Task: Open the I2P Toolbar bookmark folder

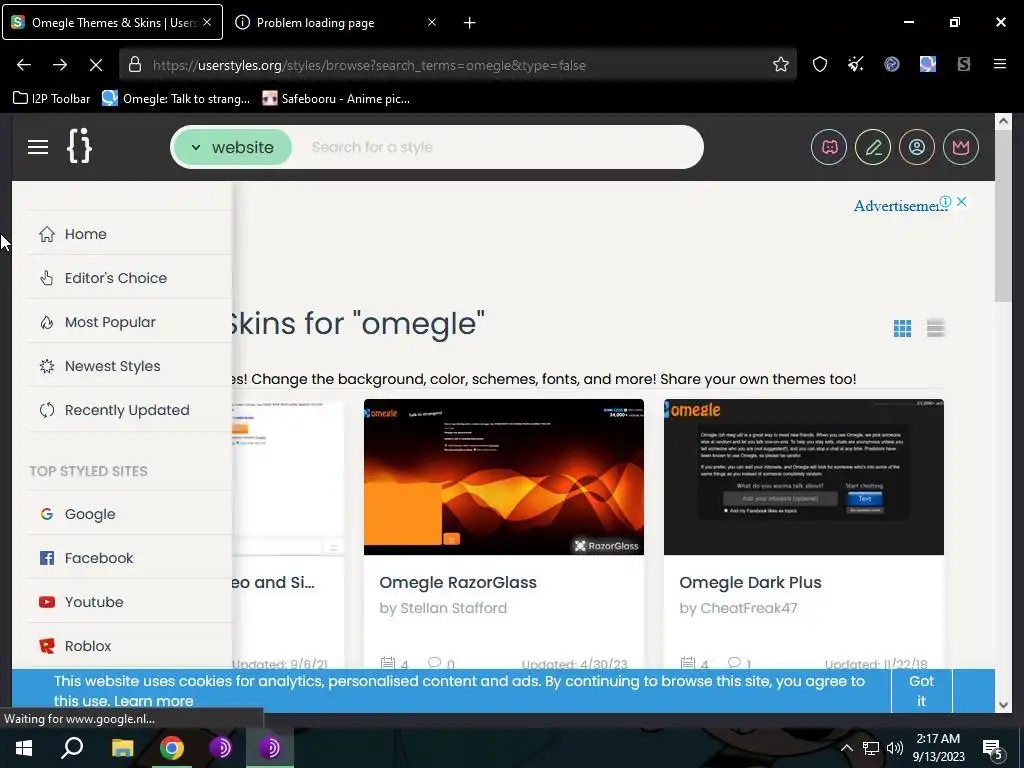Action: (x=52, y=99)
